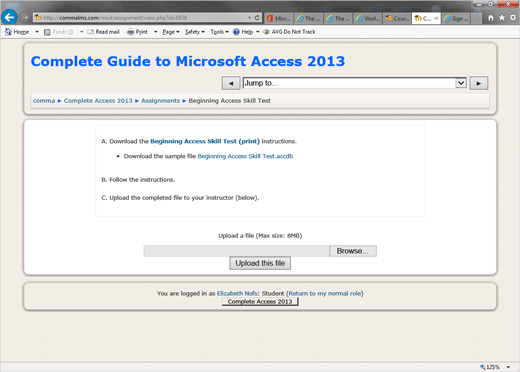Open the 'Jump to...' dropdown
Image resolution: width=520 pixels, height=372 pixels.
pyautogui.click(x=355, y=83)
